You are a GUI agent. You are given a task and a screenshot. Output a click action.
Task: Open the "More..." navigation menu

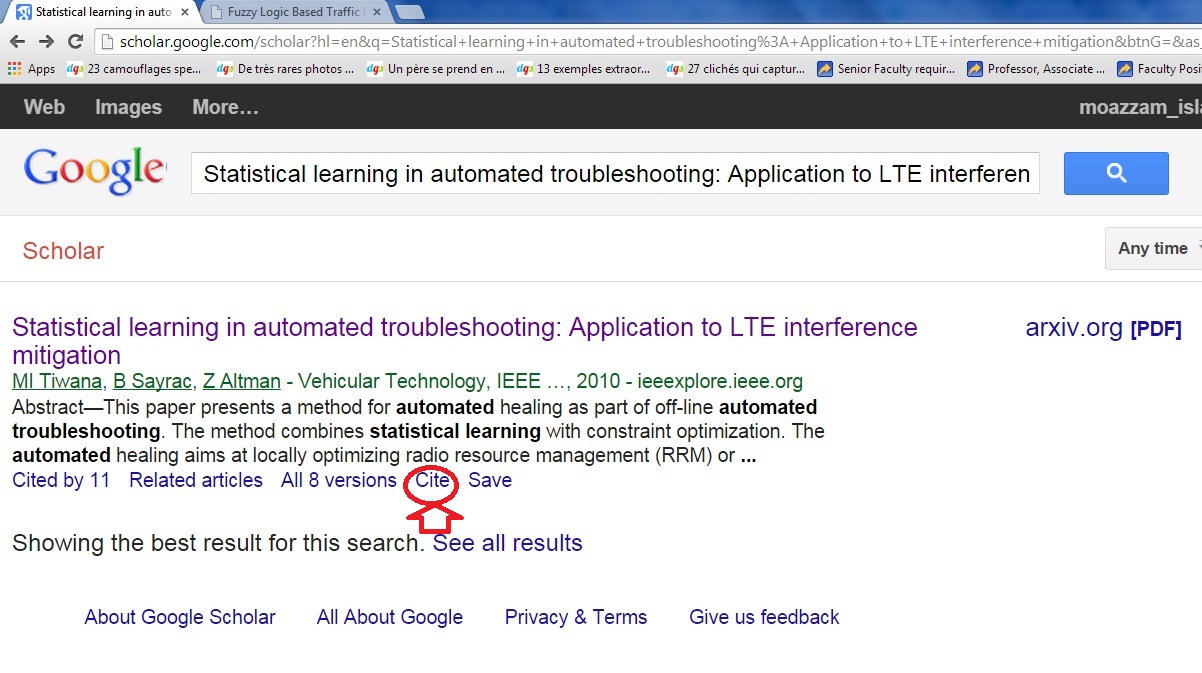pos(224,107)
